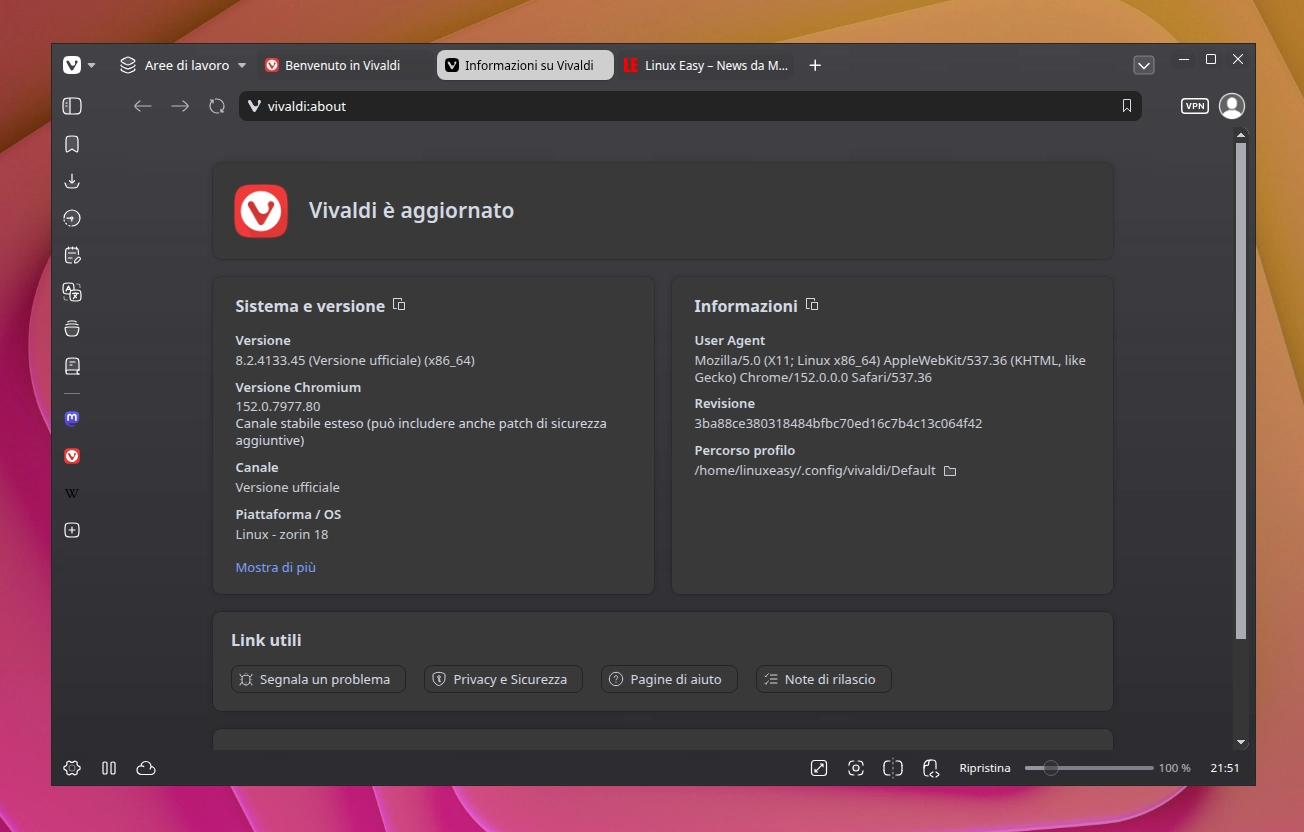This screenshot has height=832, width=1304.
Task: Copy the Informazioni section details
Action: [x=812, y=305]
